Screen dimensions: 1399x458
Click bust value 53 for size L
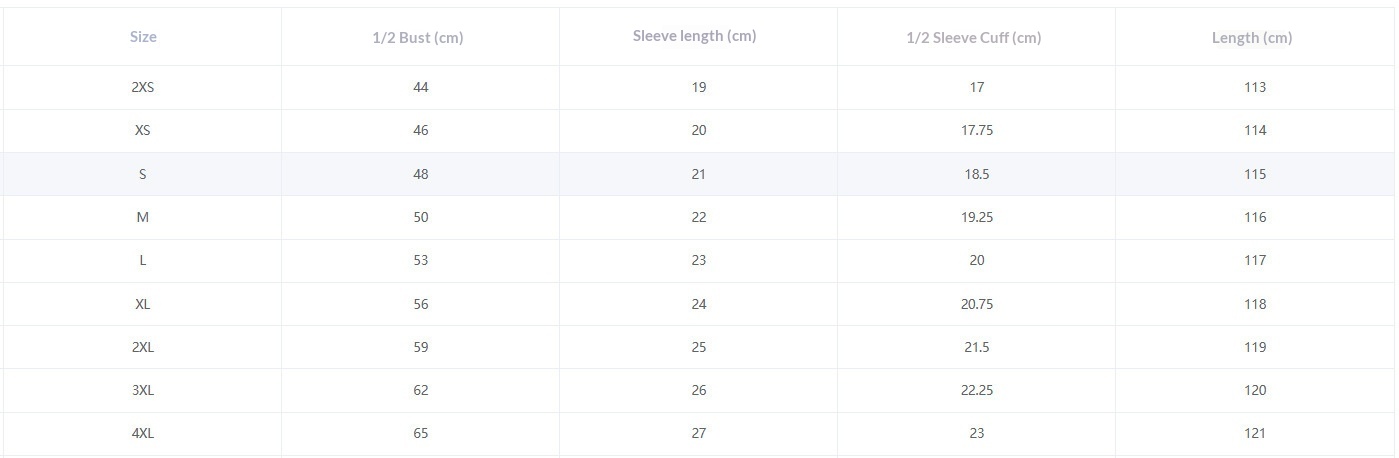point(421,260)
